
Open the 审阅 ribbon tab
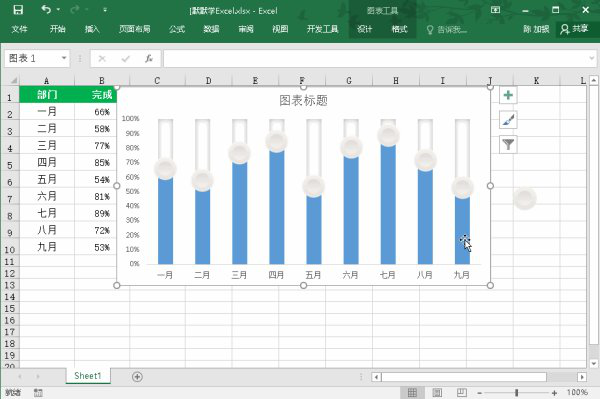(x=246, y=29)
